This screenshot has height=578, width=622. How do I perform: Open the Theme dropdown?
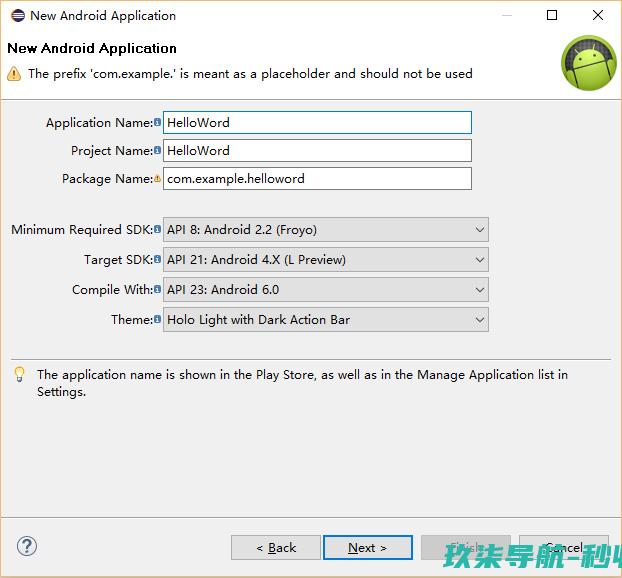[326, 319]
